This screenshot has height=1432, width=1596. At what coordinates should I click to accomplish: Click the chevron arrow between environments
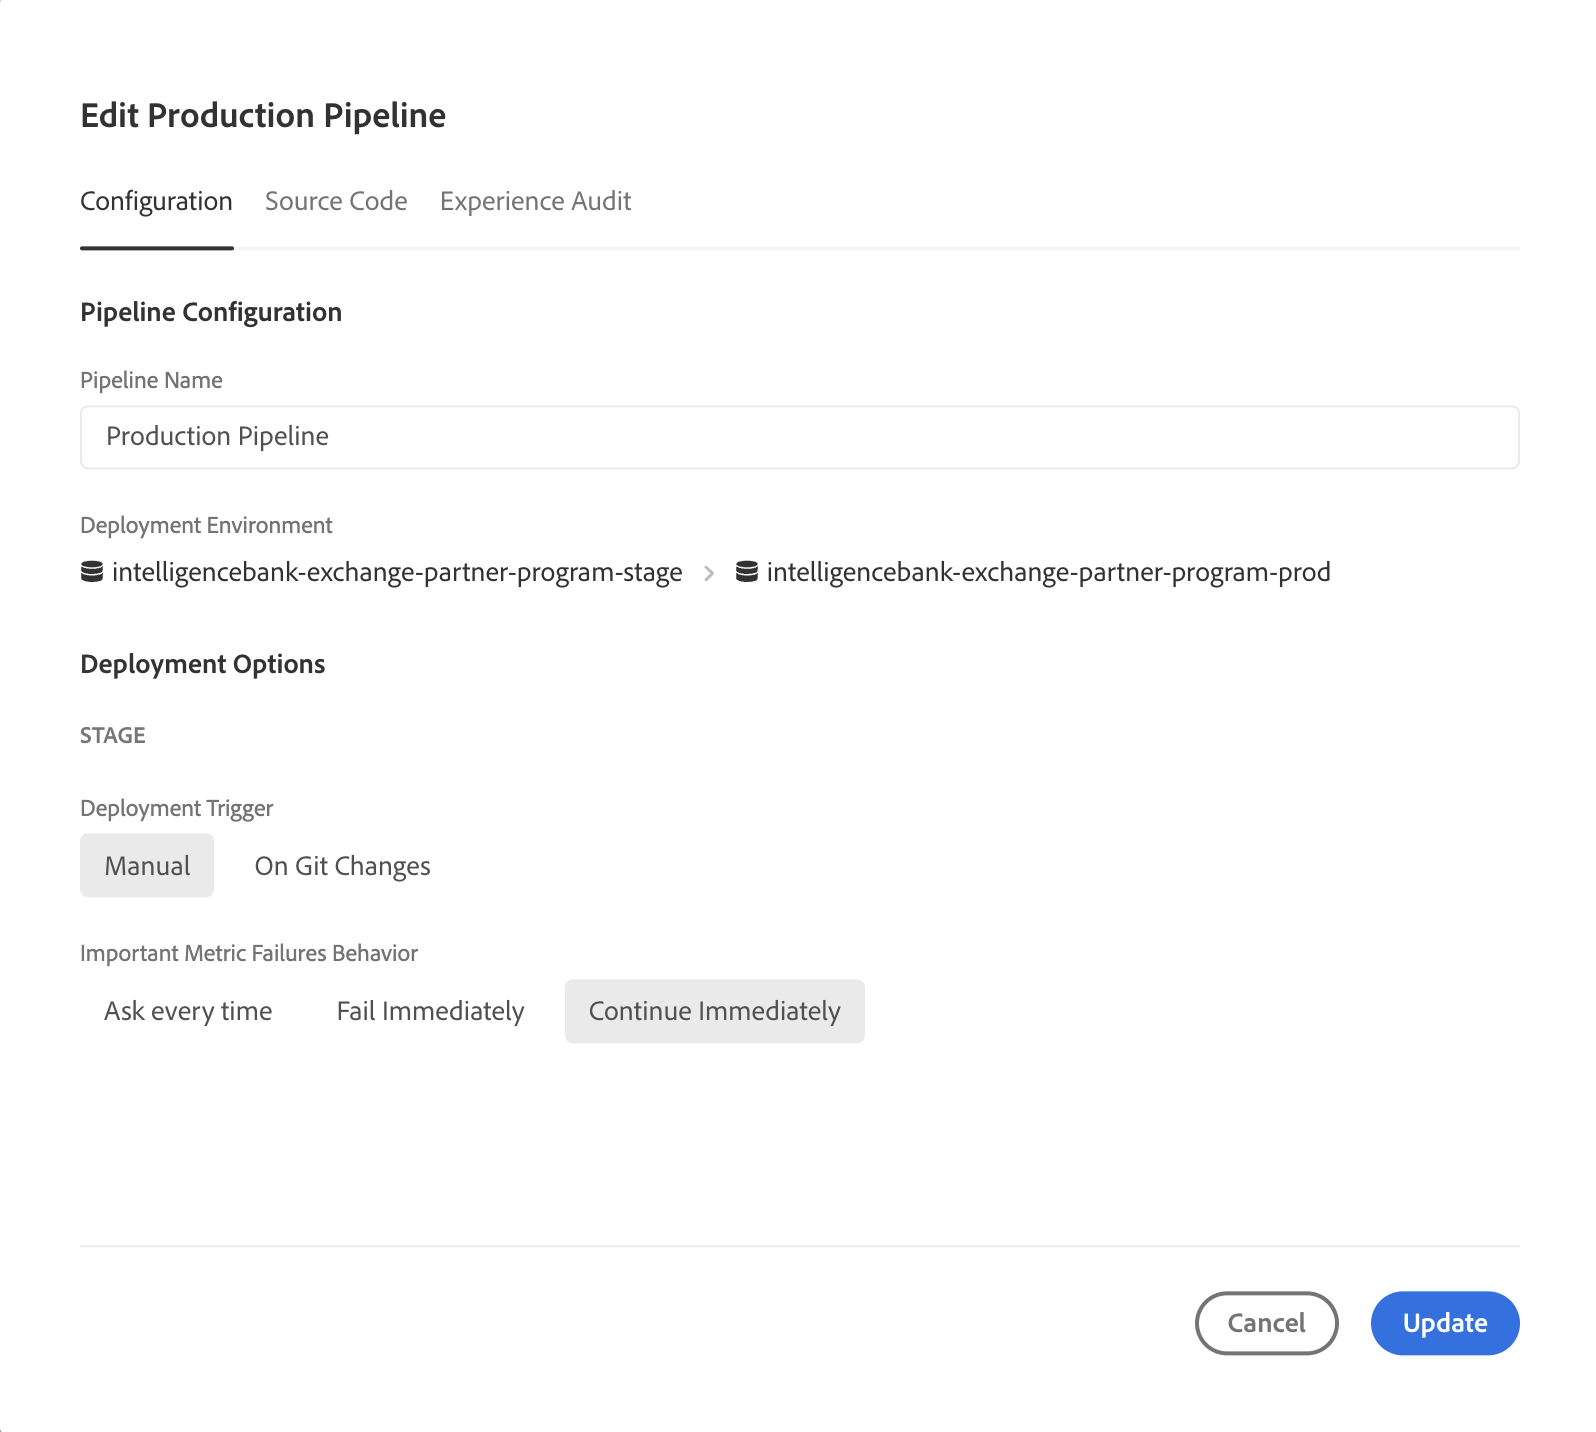point(709,573)
